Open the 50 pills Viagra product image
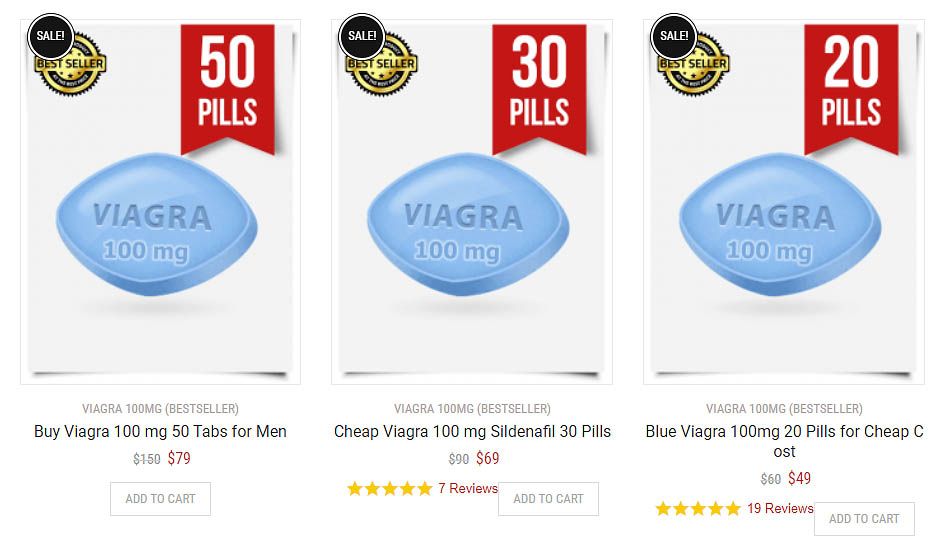The height and width of the screenshot is (554, 942). tap(160, 202)
